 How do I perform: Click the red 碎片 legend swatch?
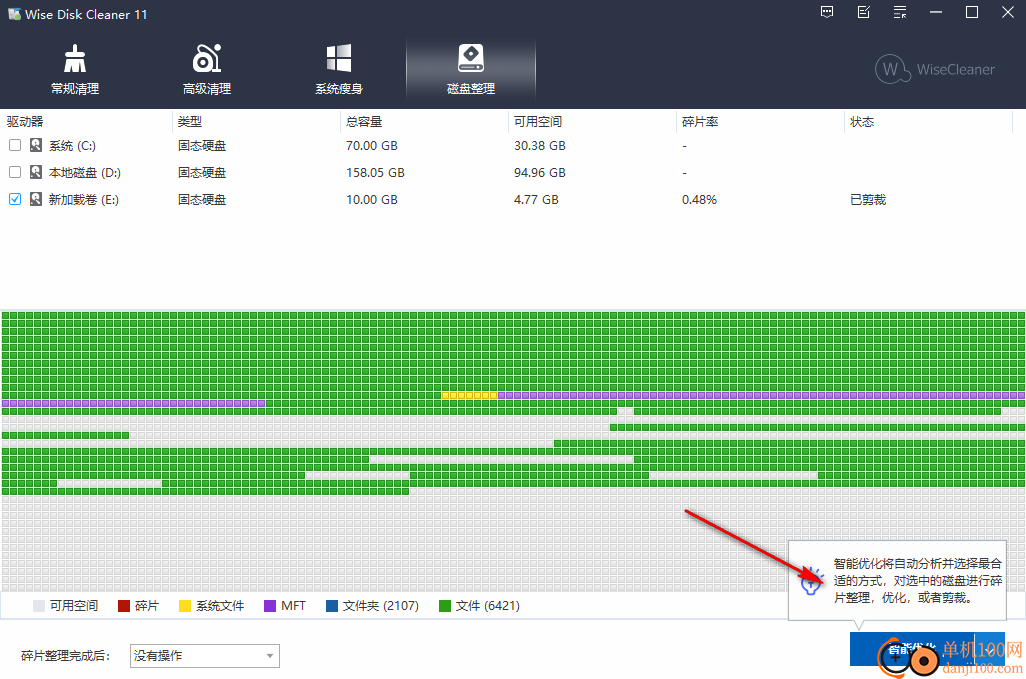pyautogui.click(x=124, y=606)
